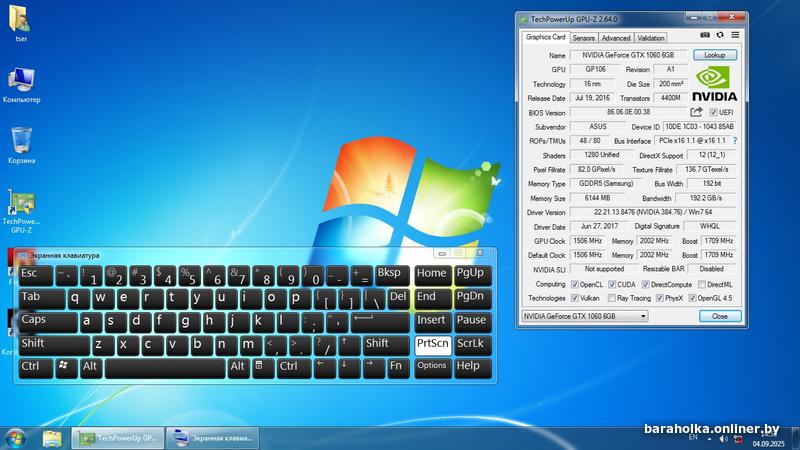Click the GPU-Z screenshot camera icon
The image size is (800, 450).
(x=705, y=35)
